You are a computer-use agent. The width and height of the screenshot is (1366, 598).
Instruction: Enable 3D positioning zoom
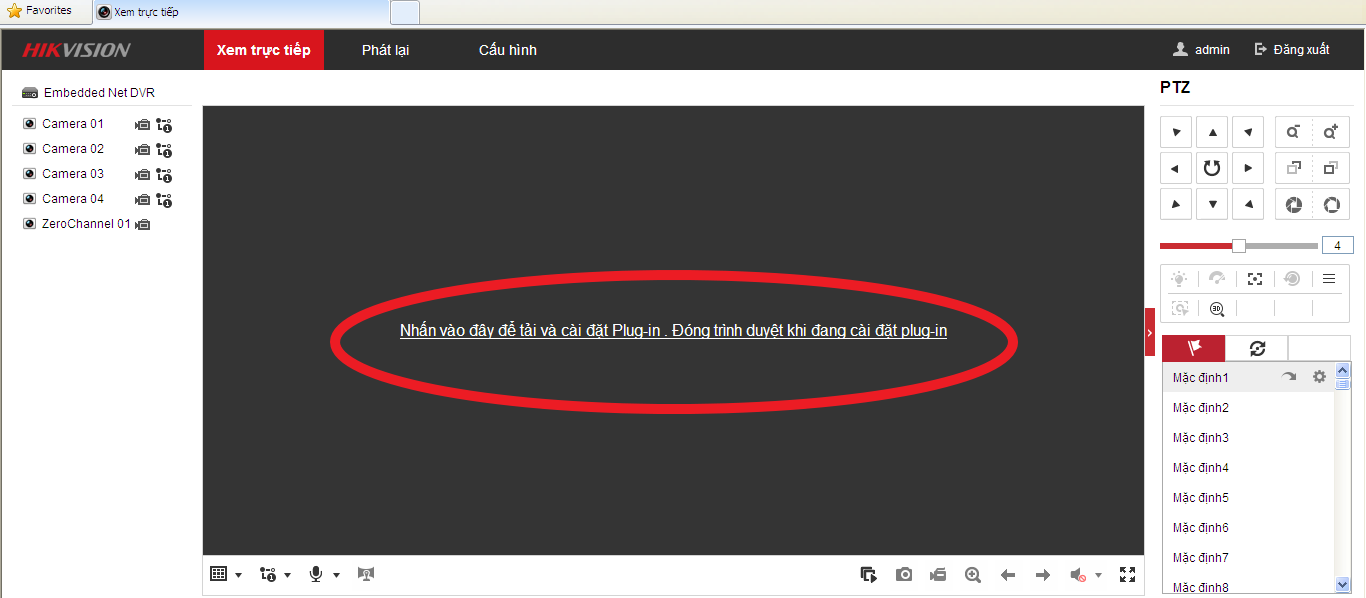1217,309
